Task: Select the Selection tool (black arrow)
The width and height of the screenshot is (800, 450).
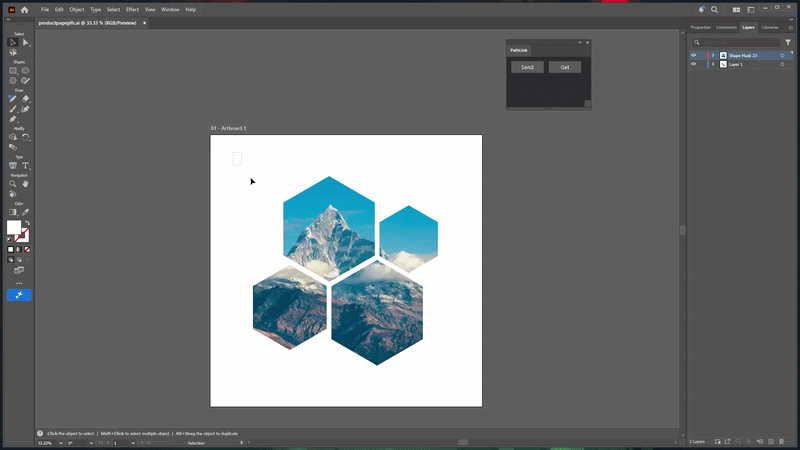Action: (x=13, y=43)
